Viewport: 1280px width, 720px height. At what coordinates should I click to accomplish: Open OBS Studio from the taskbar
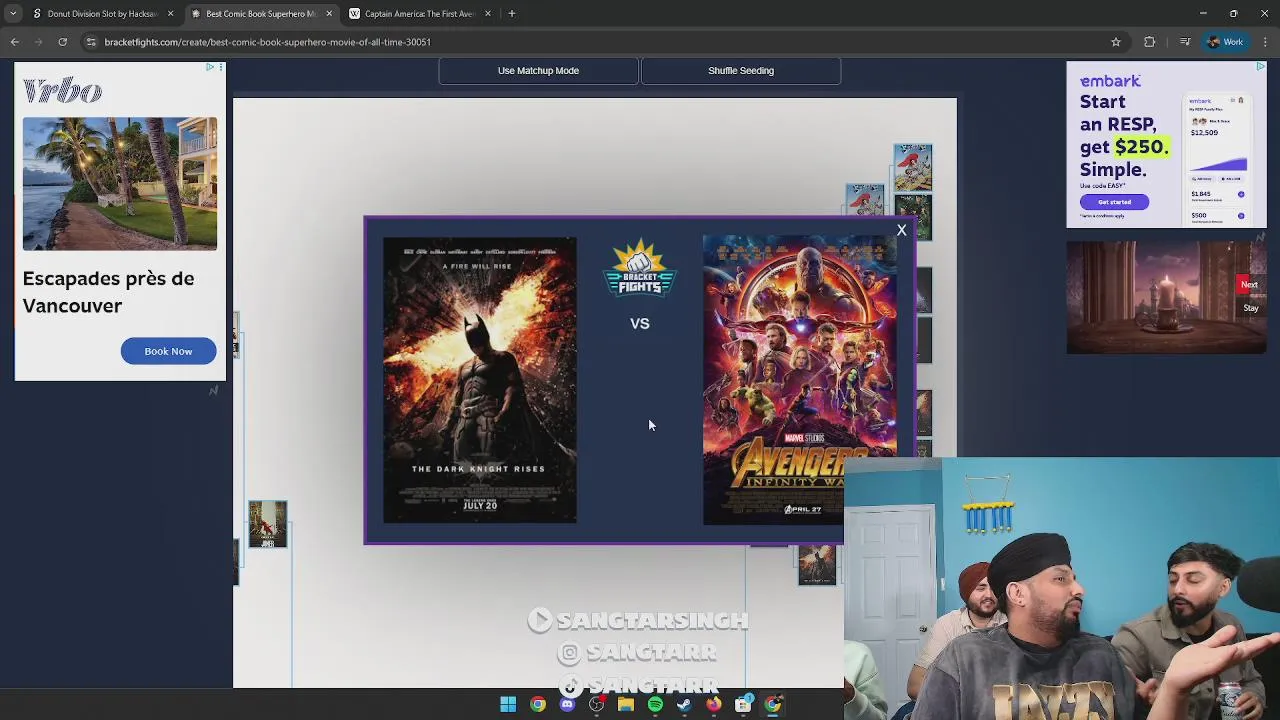(597, 705)
